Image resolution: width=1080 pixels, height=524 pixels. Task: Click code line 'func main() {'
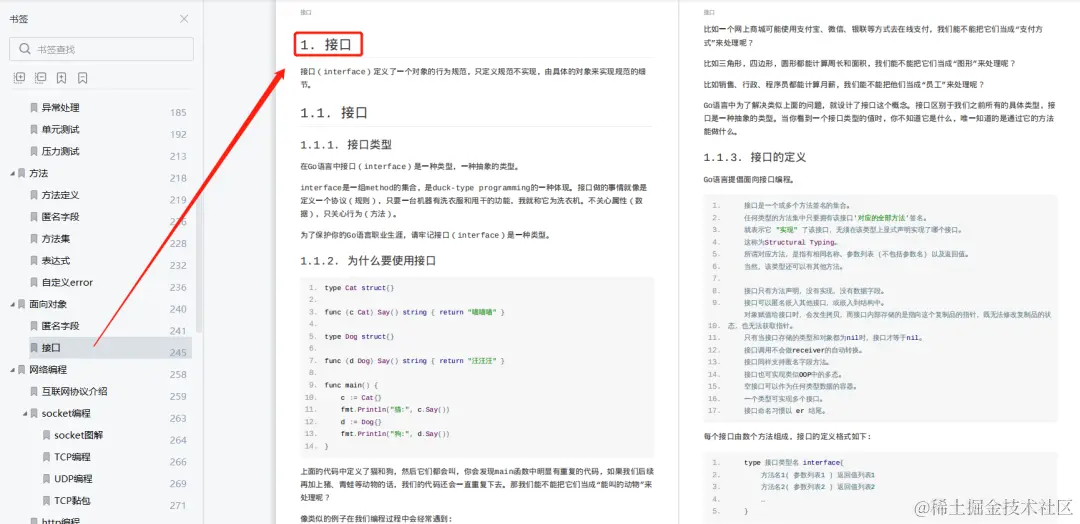click(351, 385)
